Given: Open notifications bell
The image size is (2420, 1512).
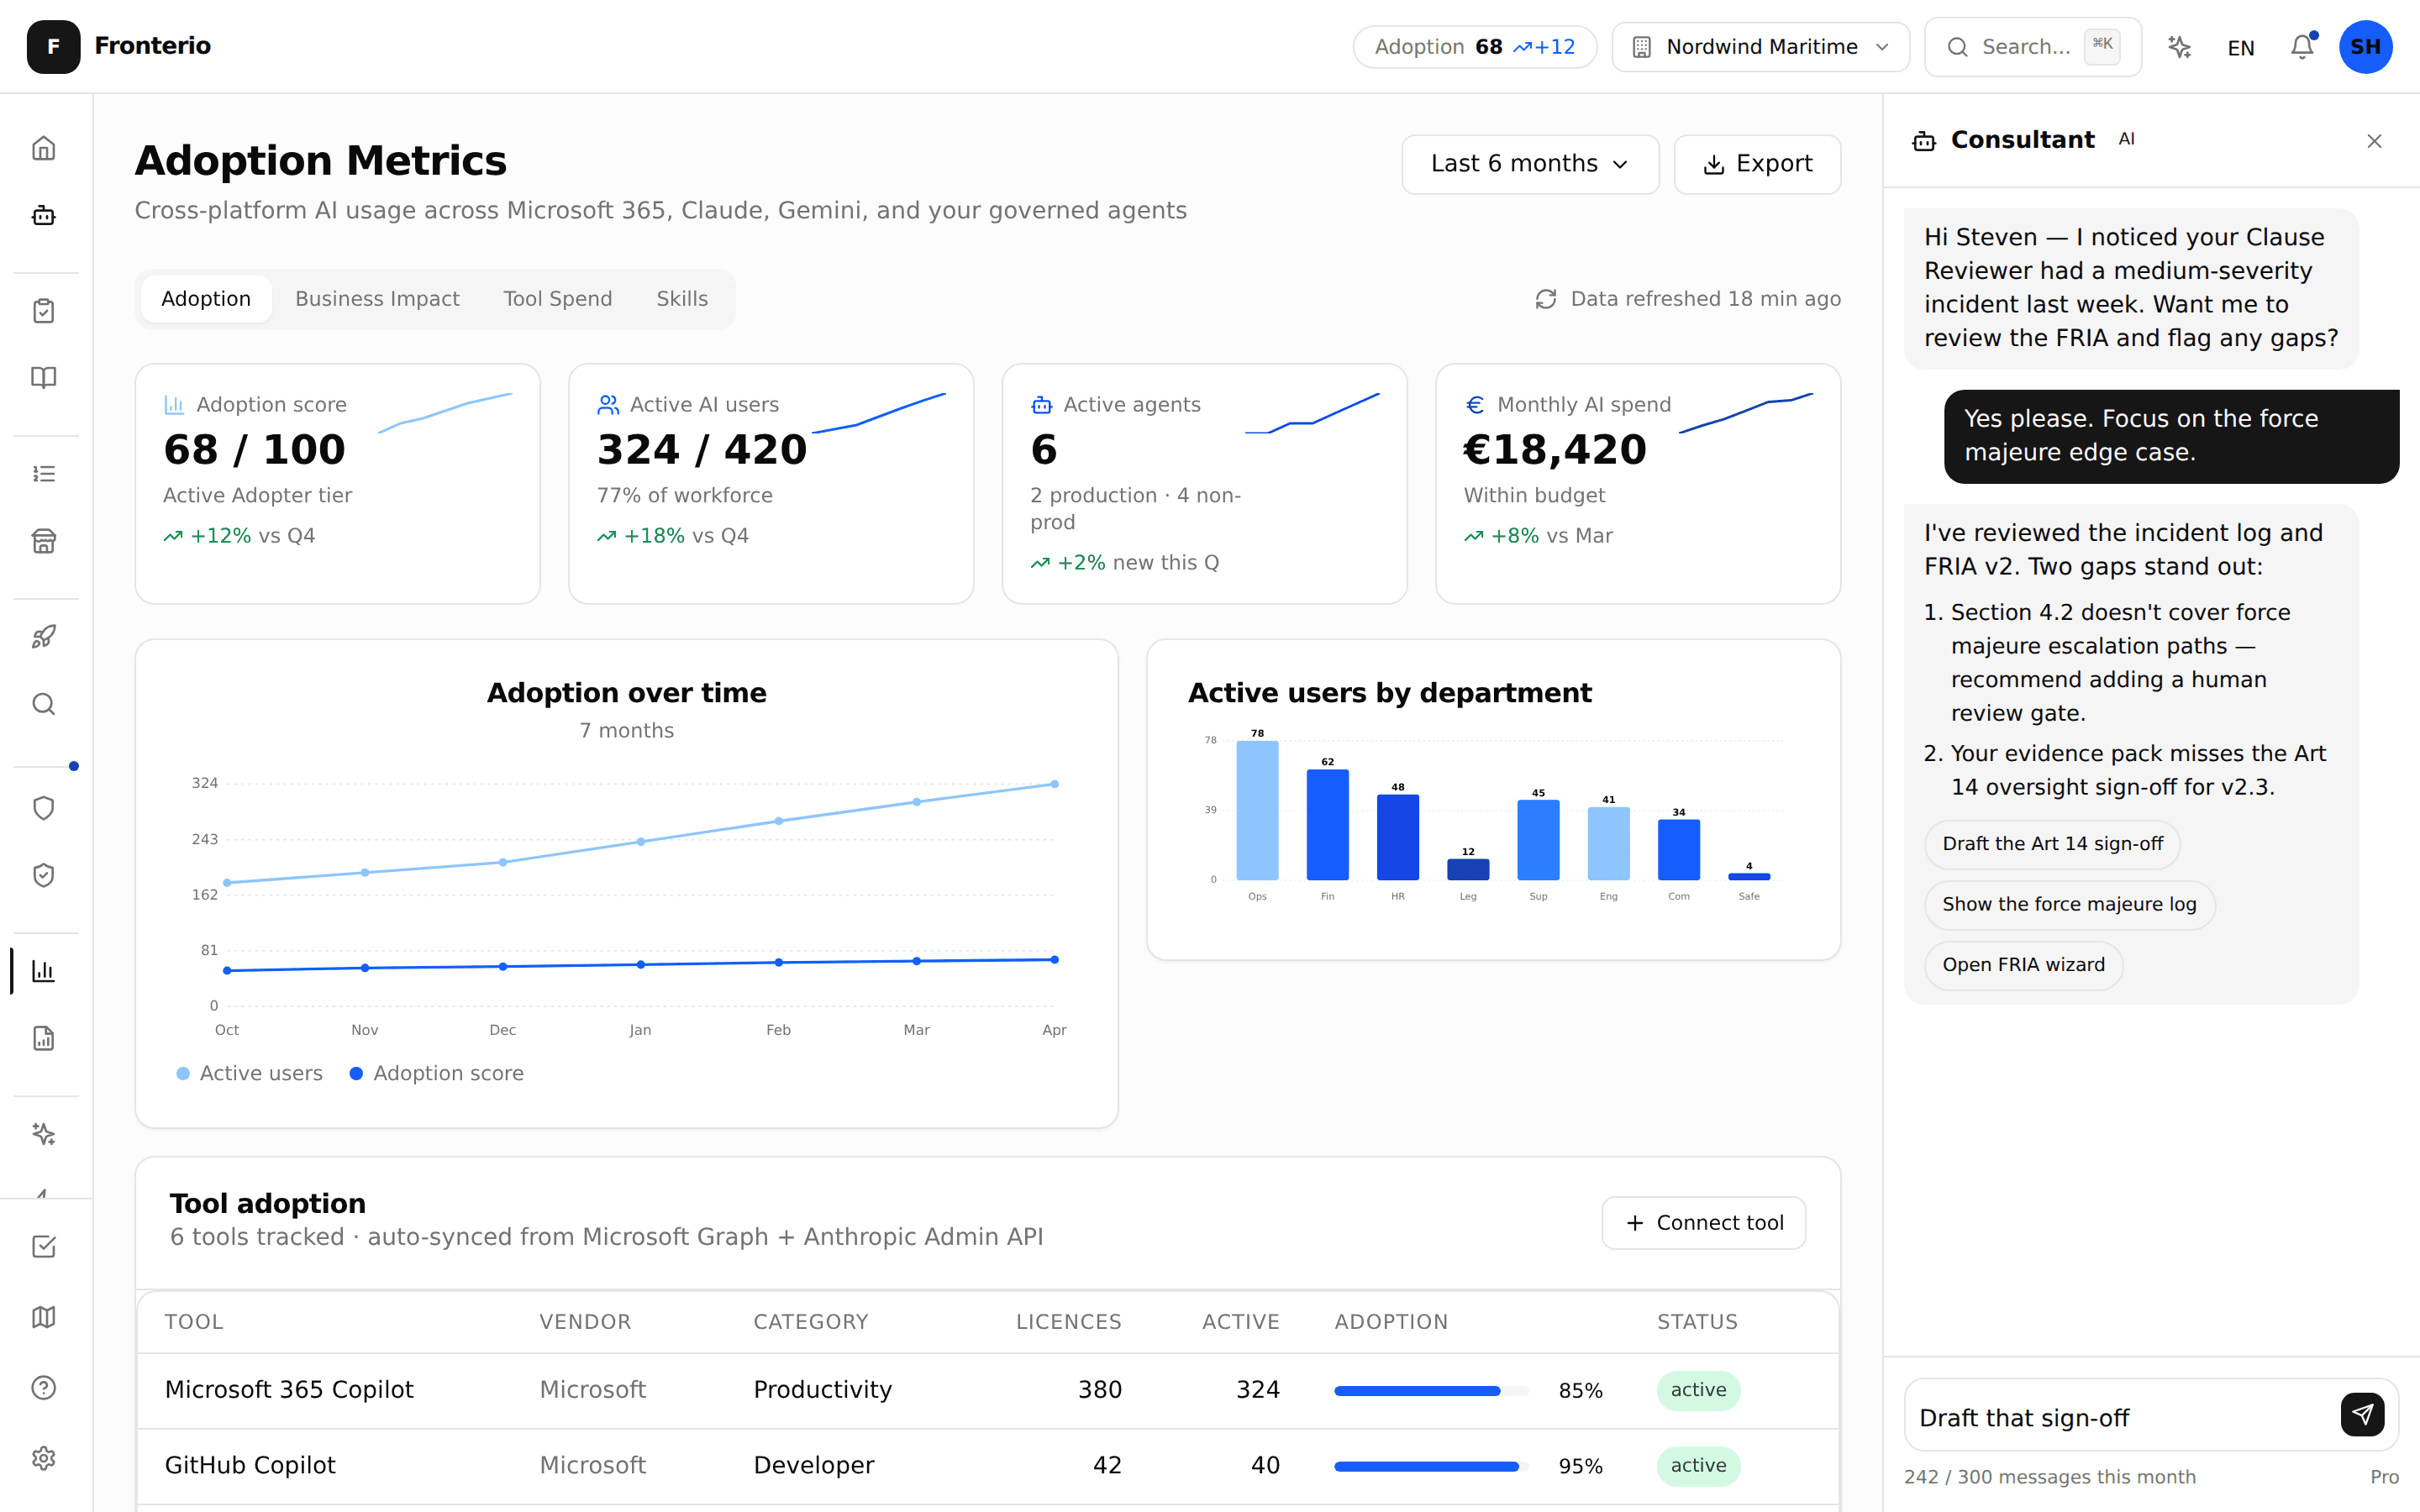Looking at the screenshot, I should coord(2302,47).
